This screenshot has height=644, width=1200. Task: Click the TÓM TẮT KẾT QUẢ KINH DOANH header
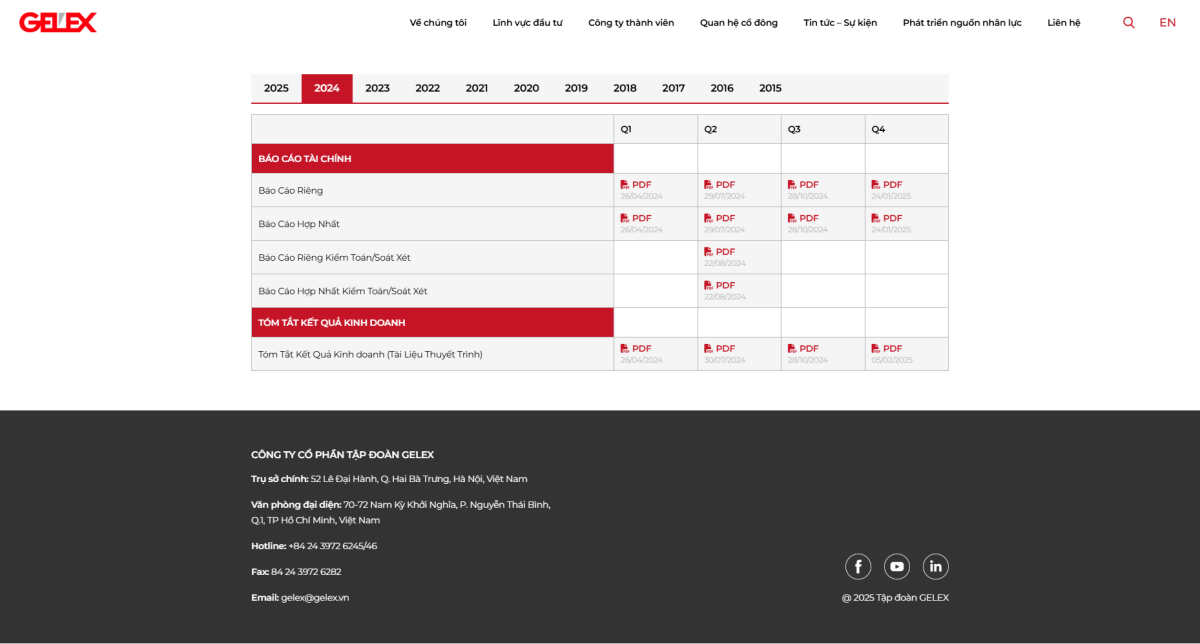pos(433,323)
